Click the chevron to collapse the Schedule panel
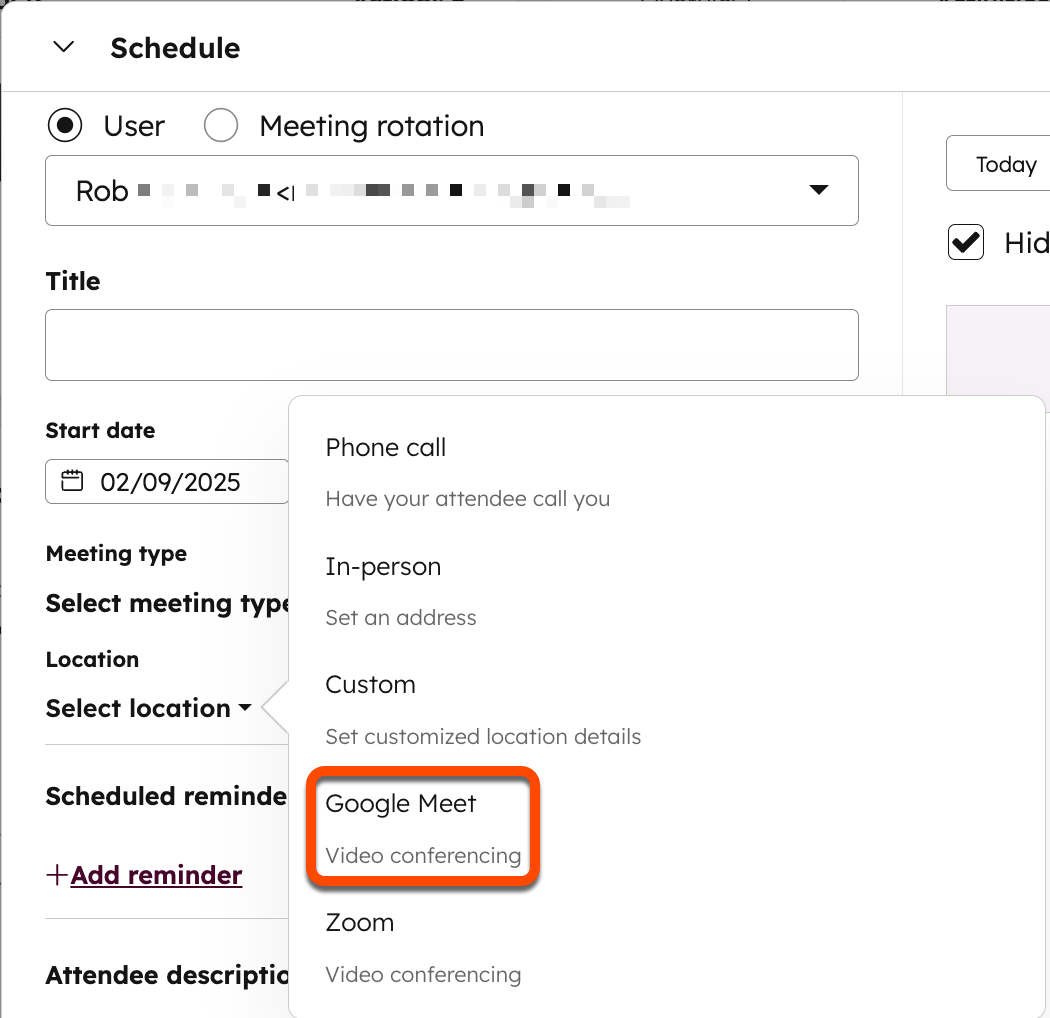This screenshot has height=1018, width=1050. 62,47
